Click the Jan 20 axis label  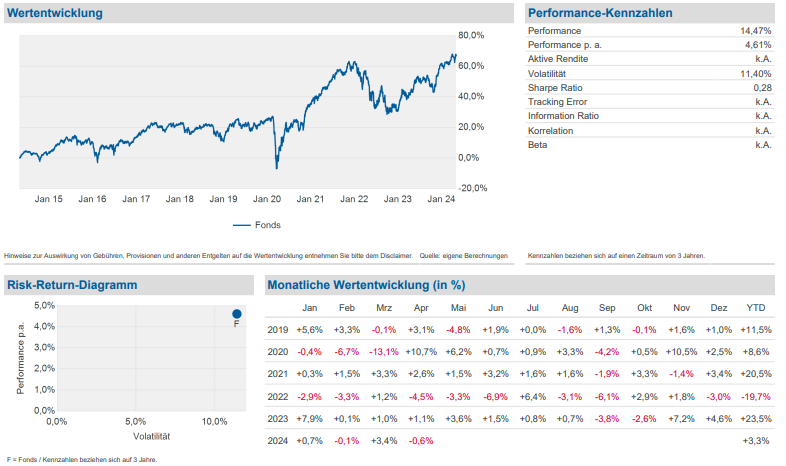pos(267,199)
